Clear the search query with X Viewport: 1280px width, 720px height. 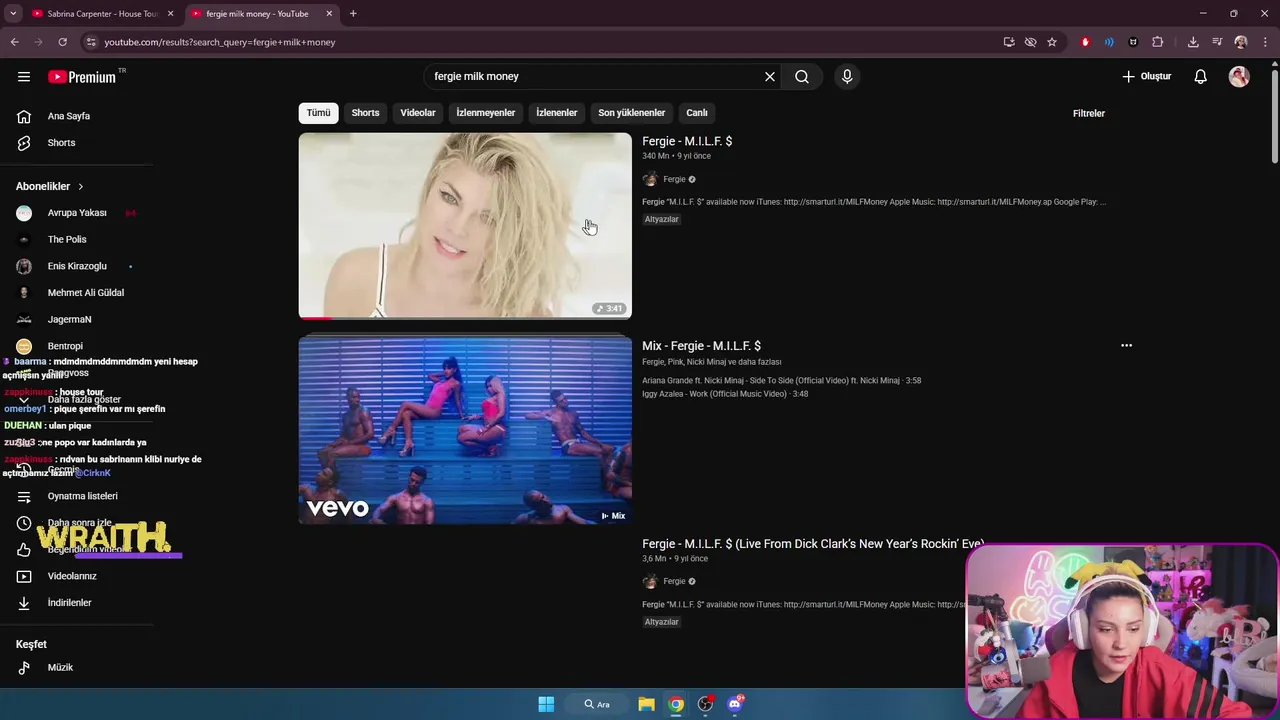(x=770, y=76)
